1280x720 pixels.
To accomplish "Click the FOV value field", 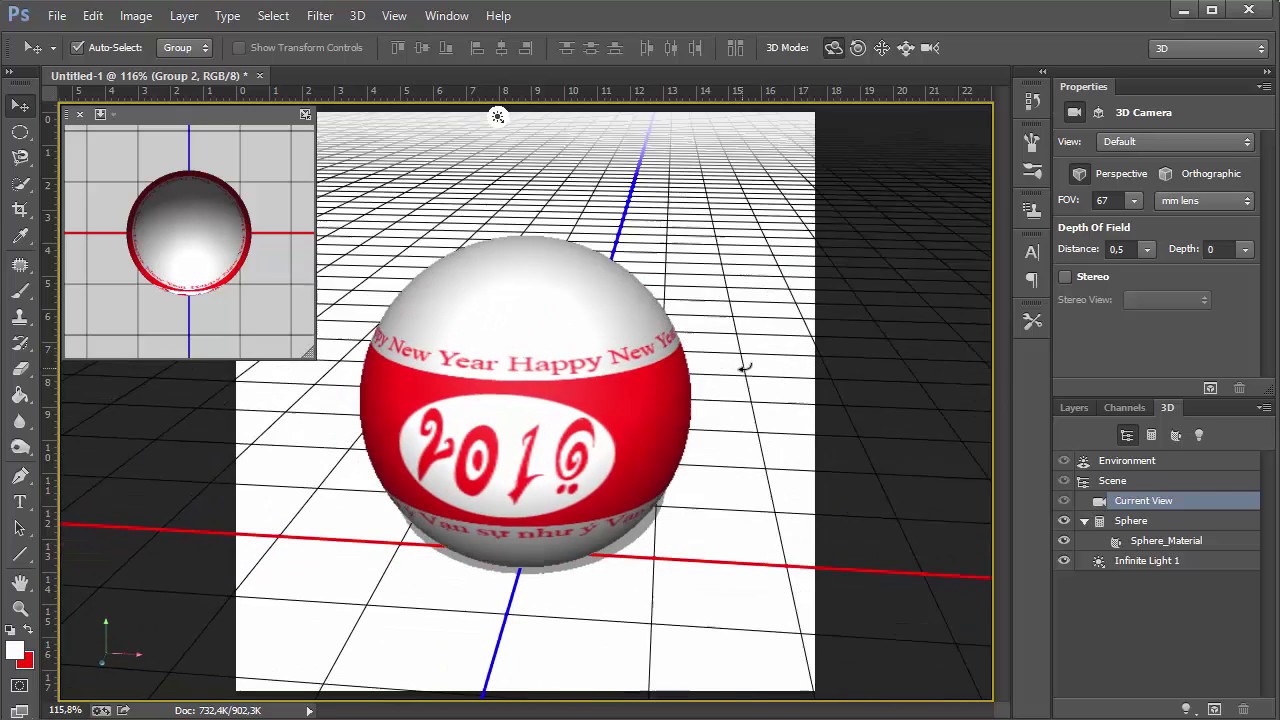I will pyautogui.click(x=1107, y=201).
